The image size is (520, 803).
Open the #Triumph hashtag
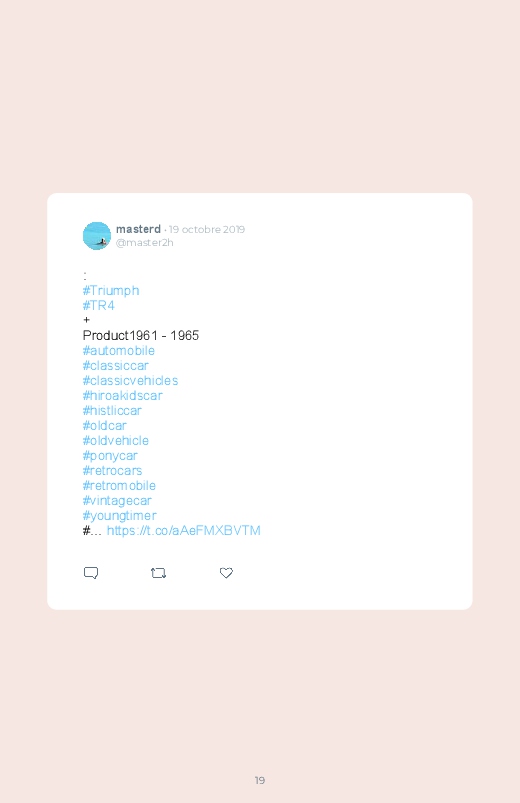pyautogui.click(x=111, y=290)
